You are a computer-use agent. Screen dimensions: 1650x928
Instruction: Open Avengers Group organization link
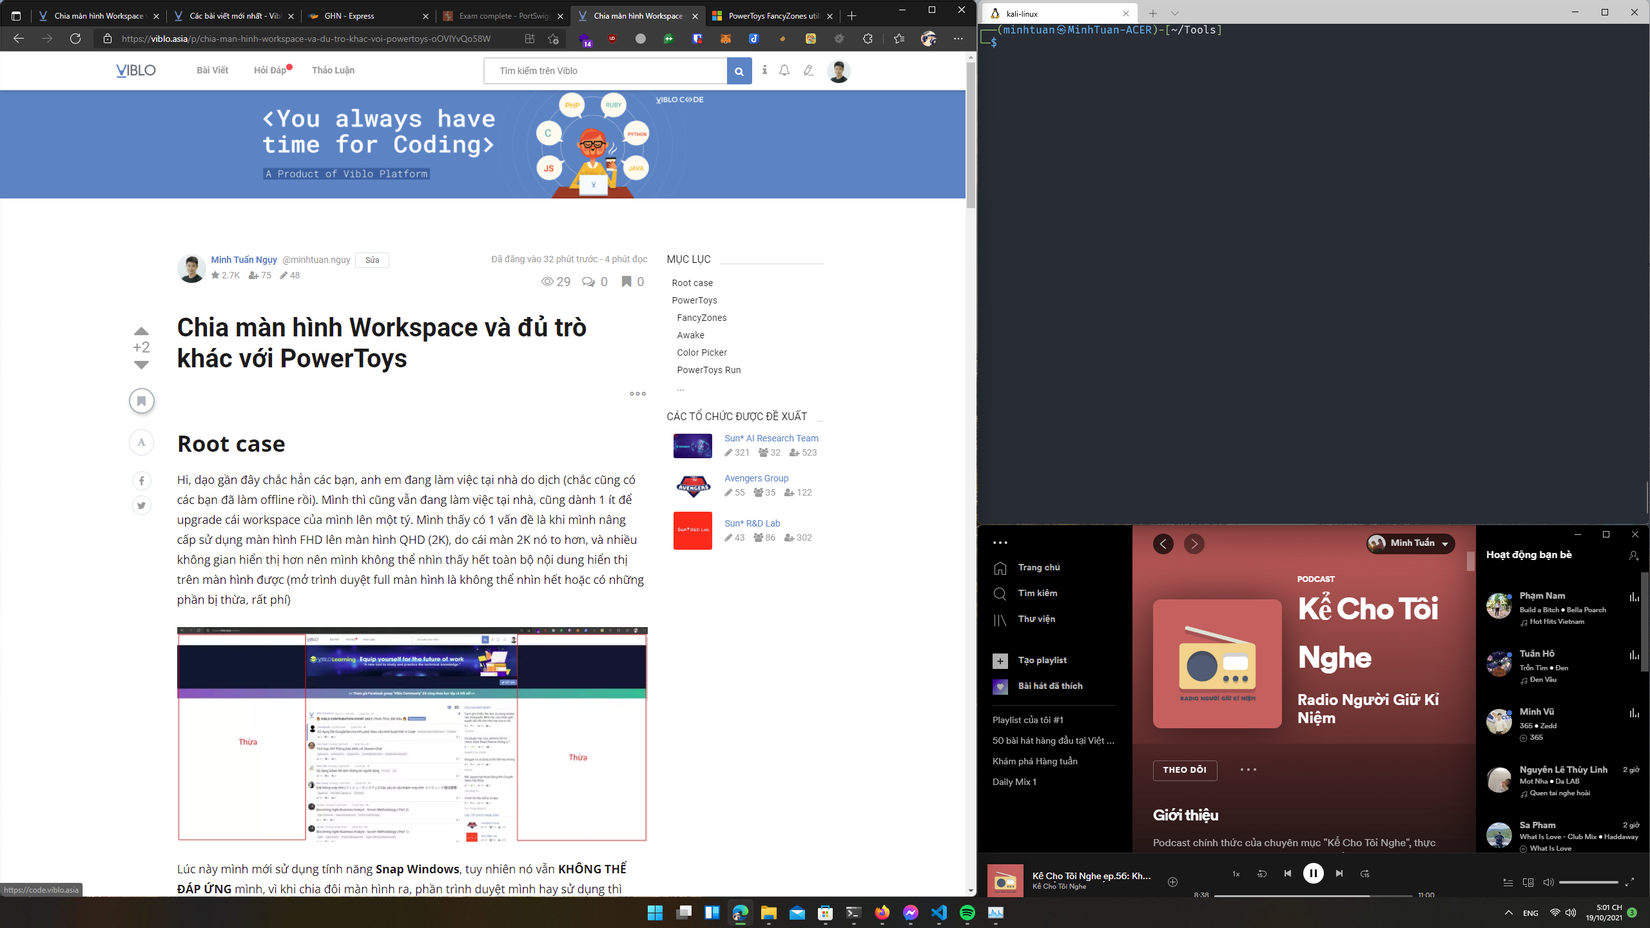(756, 478)
